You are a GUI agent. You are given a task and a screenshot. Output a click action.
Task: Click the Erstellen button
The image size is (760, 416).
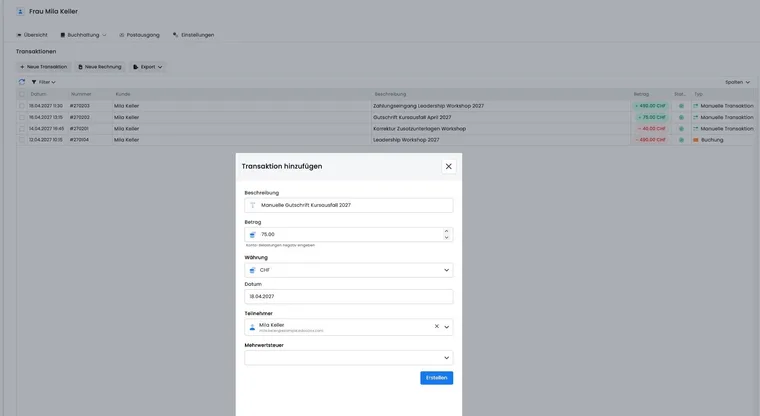[436, 378]
